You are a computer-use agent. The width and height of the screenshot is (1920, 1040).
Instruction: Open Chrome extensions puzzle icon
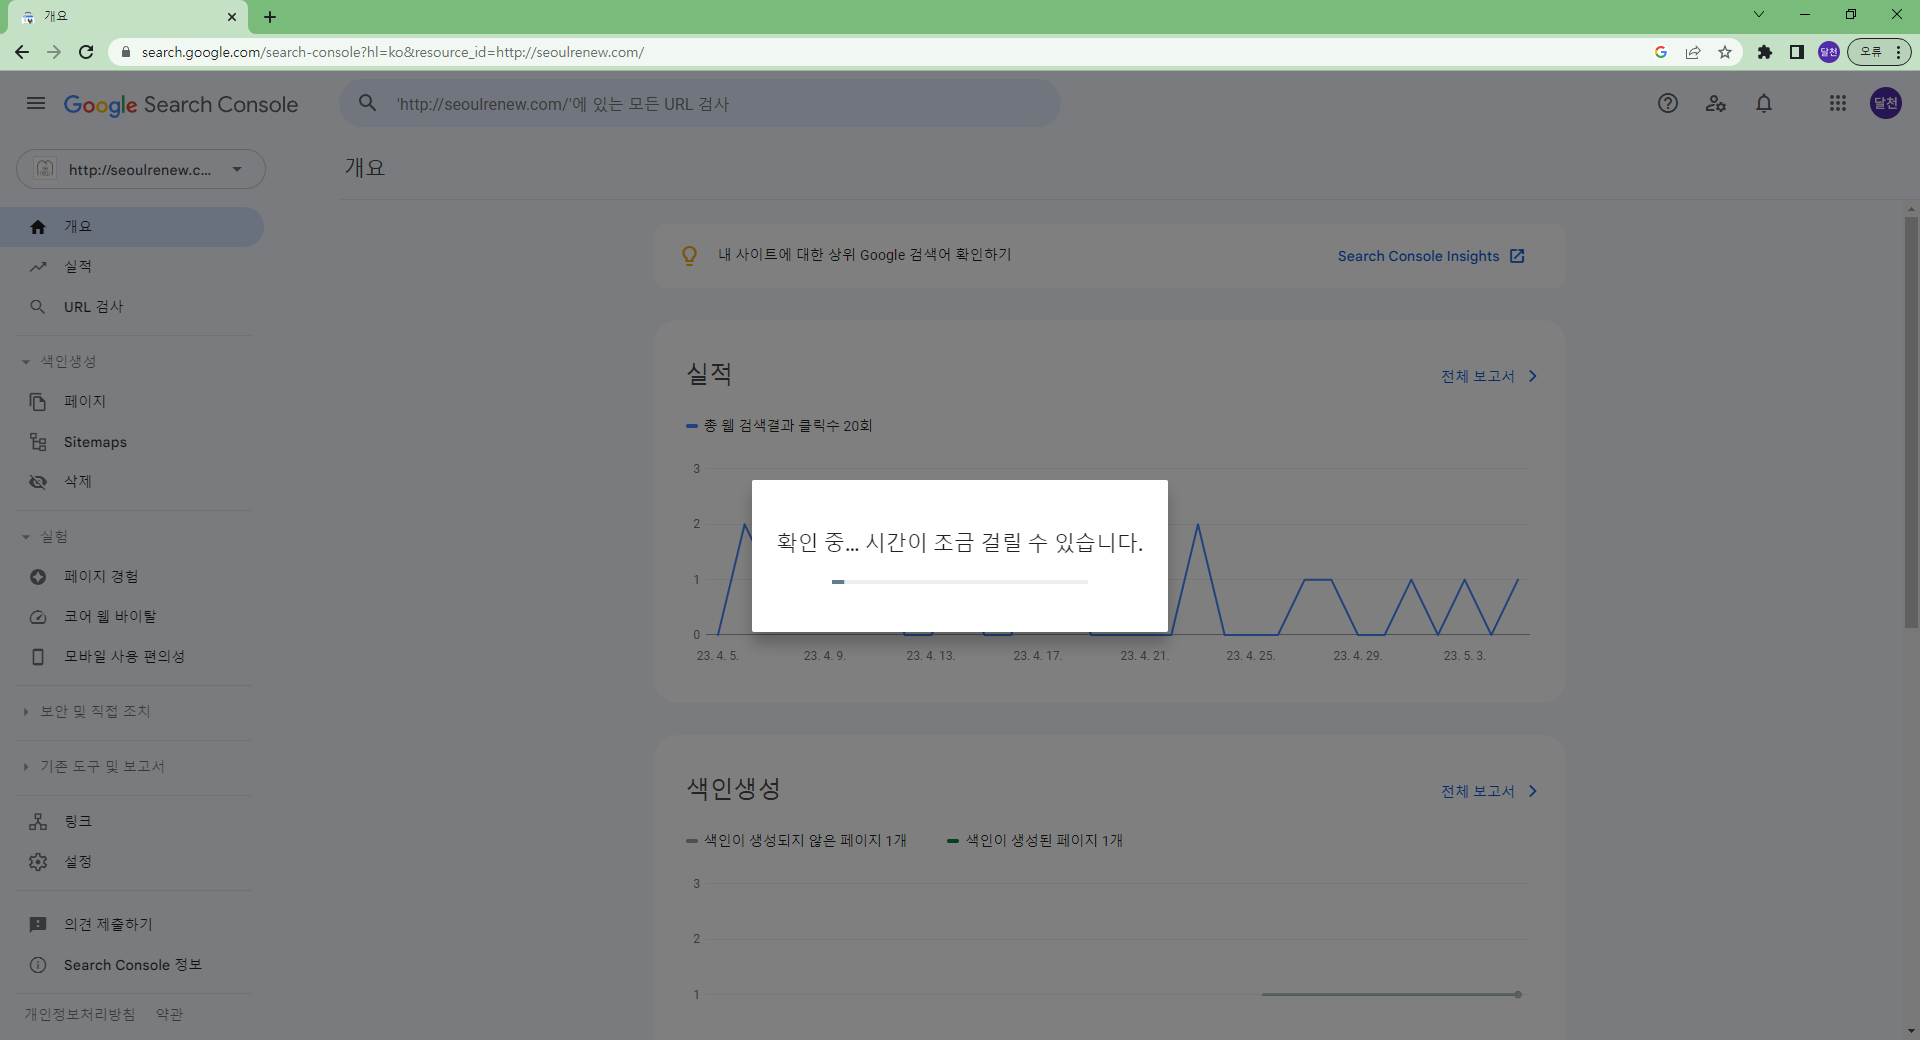[1765, 52]
